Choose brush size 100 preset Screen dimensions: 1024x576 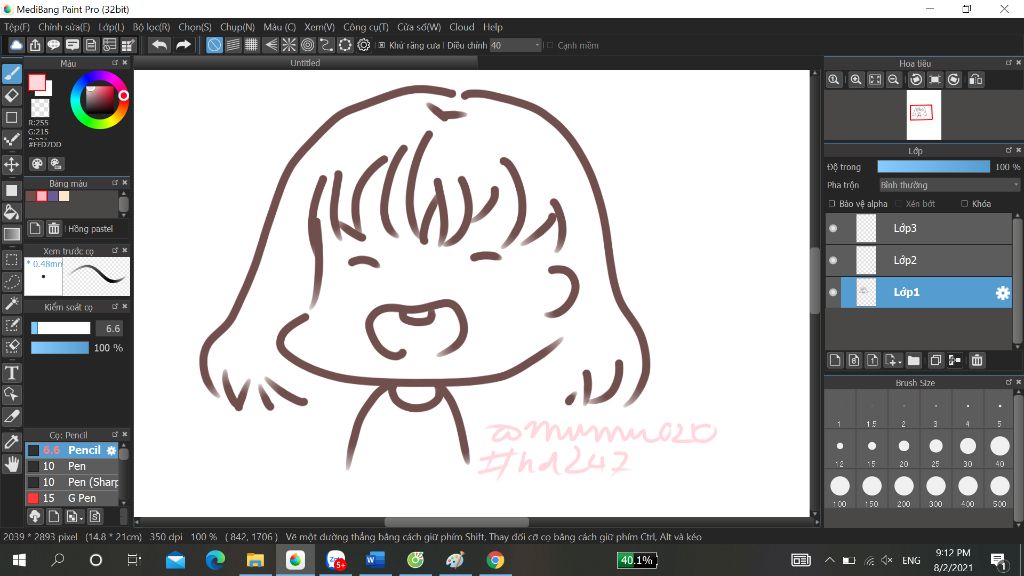pos(840,488)
